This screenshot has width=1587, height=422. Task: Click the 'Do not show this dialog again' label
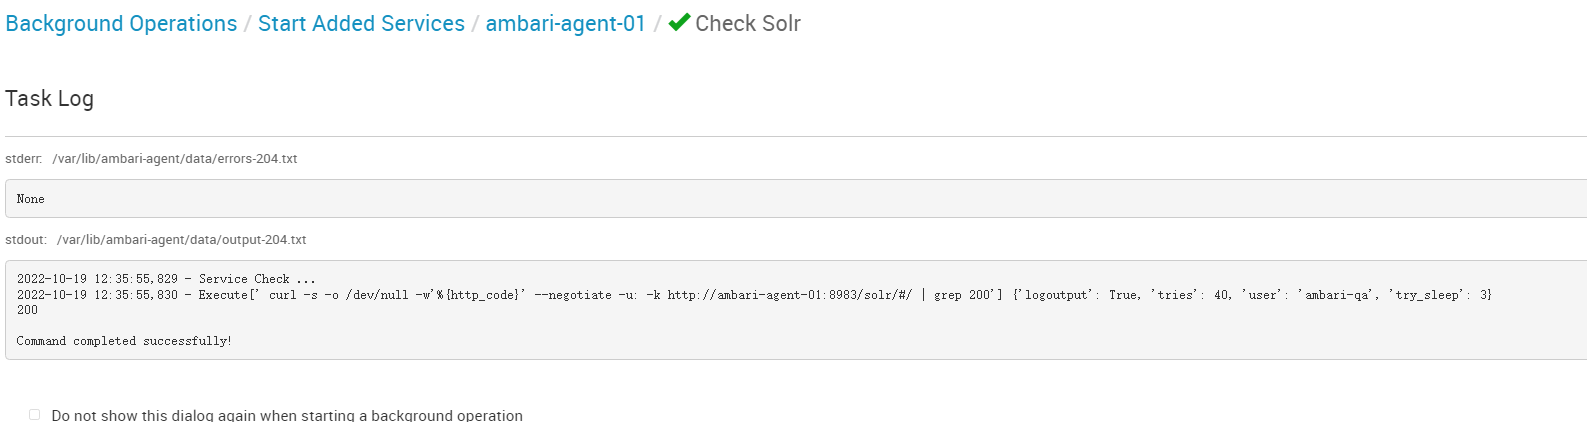coord(287,415)
